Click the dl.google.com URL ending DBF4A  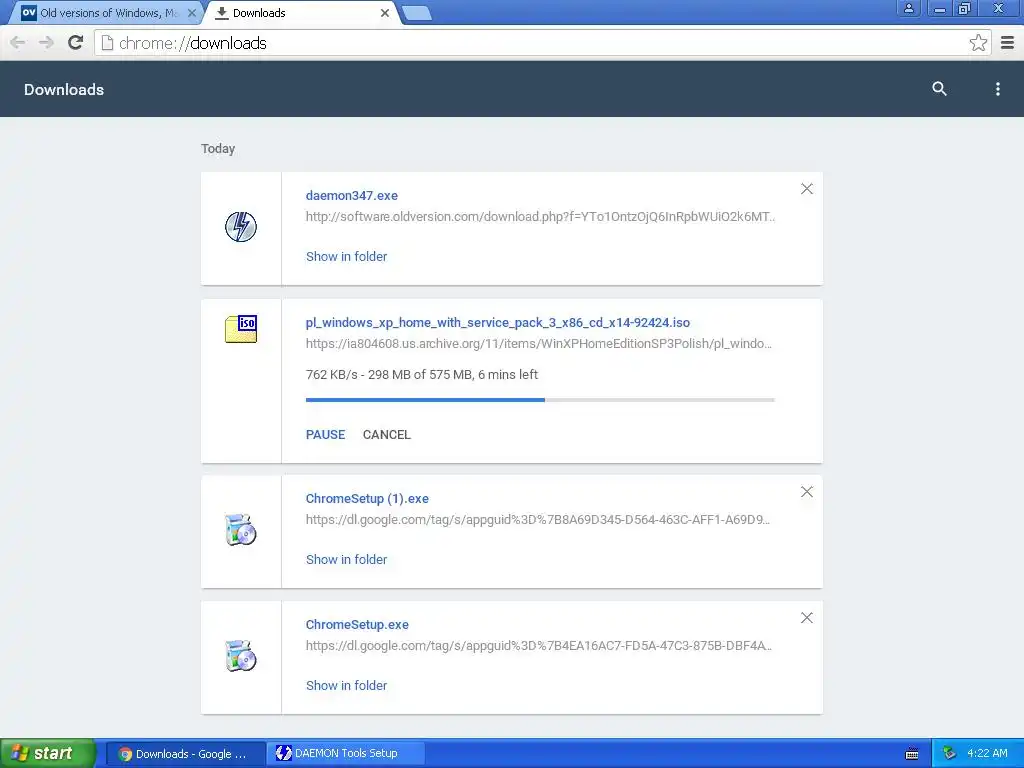pyautogui.click(x=539, y=646)
